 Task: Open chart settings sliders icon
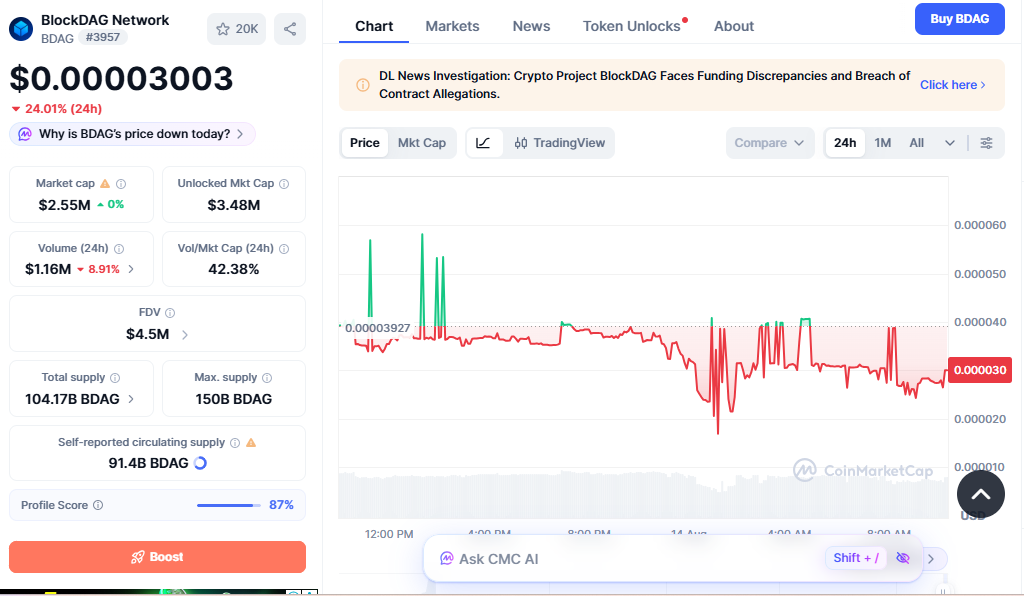[x=986, y=143]
